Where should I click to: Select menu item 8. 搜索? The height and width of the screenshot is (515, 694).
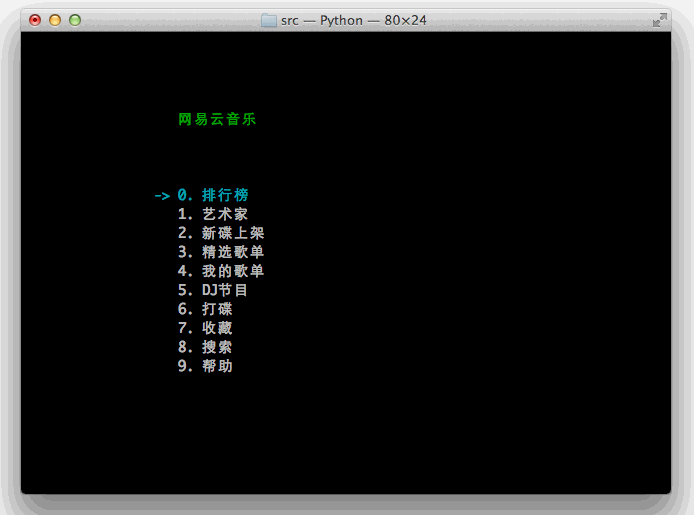(x=205, y=347)
